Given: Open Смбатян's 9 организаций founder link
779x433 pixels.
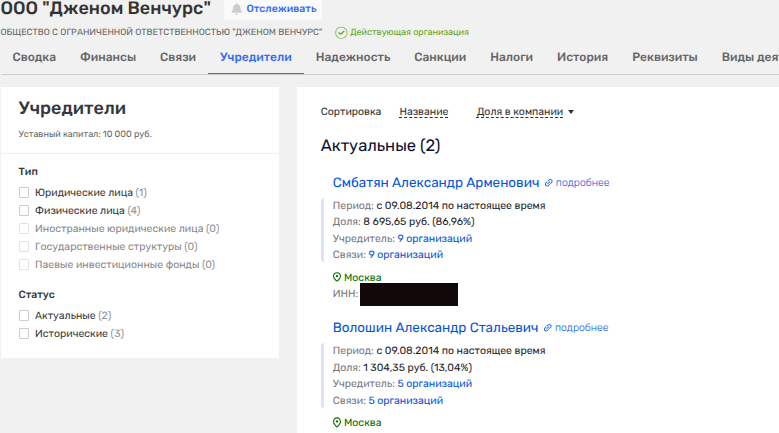Looking at the screenshot, I should 434,239.
